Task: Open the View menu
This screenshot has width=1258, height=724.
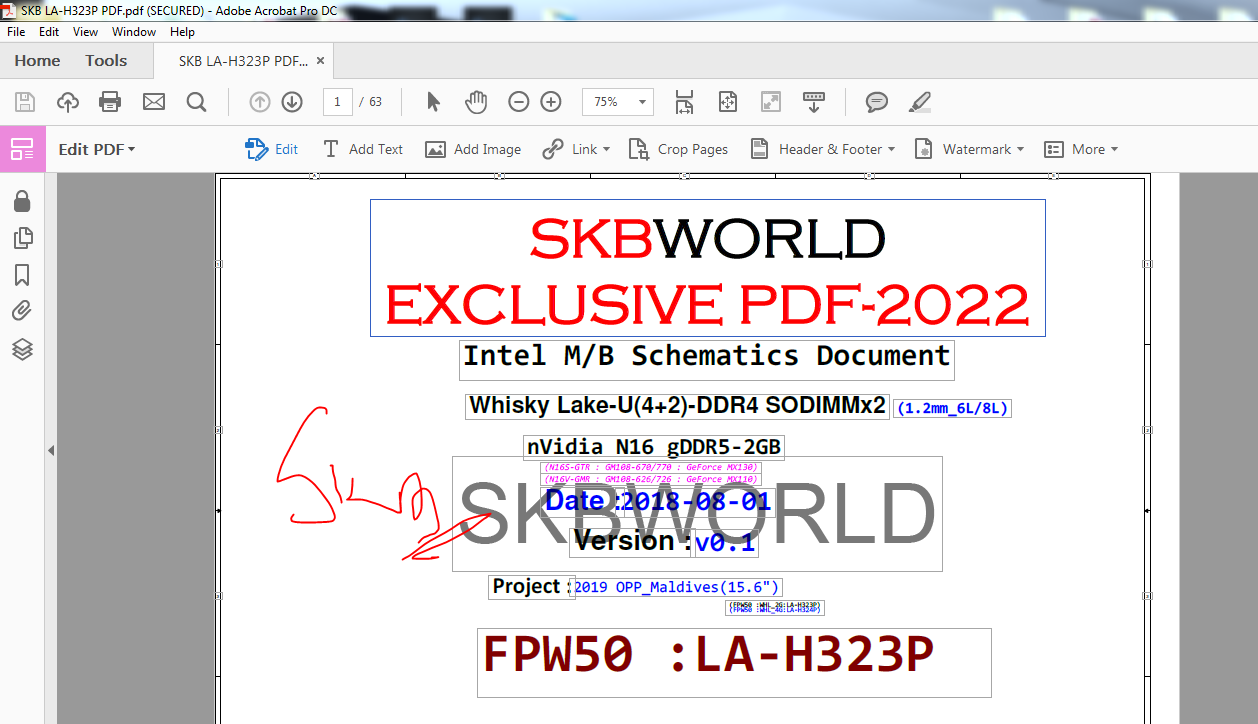Action: pos(86,32)
